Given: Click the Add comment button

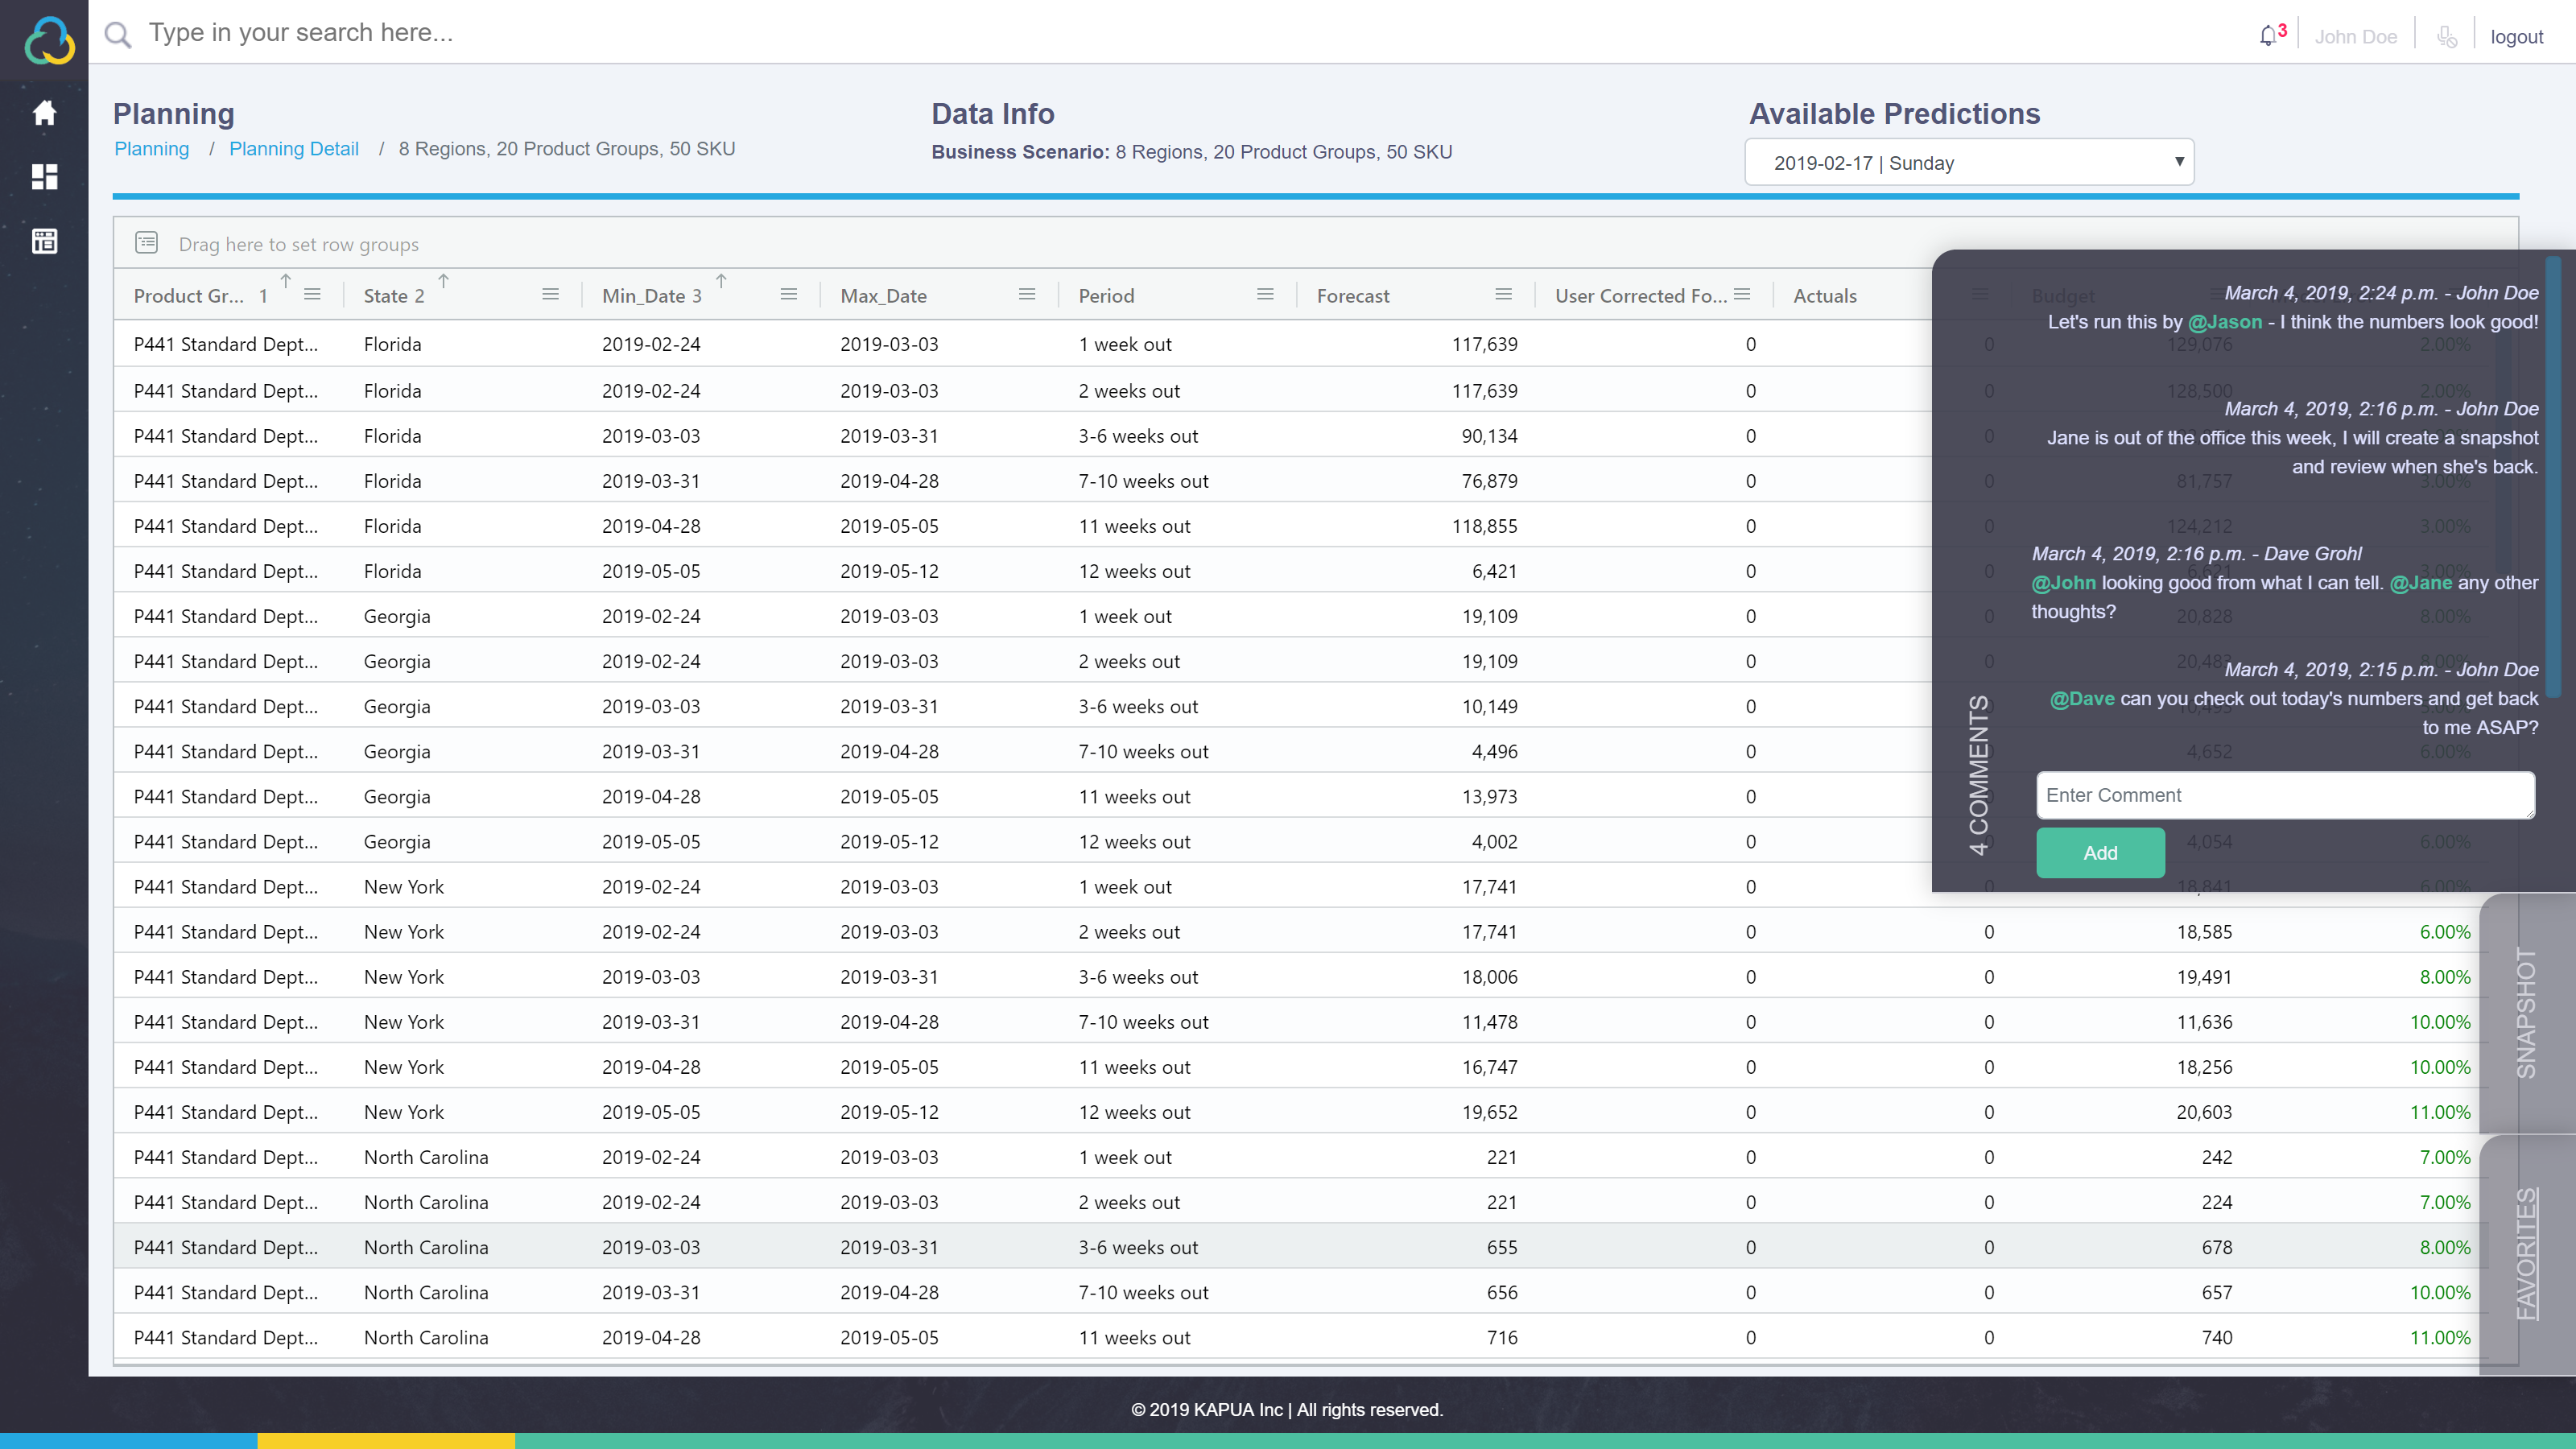Looking at the screenshot, I should (x=2099, y=853).
